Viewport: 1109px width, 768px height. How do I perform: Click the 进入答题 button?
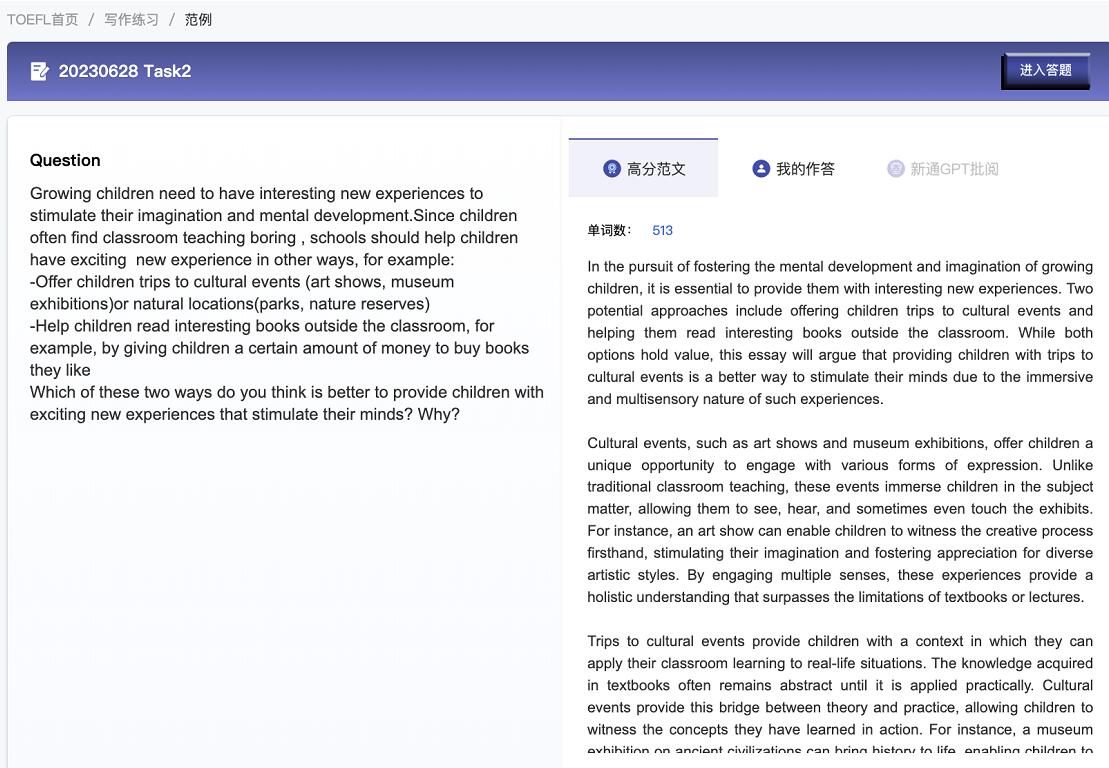[1045, 71]
